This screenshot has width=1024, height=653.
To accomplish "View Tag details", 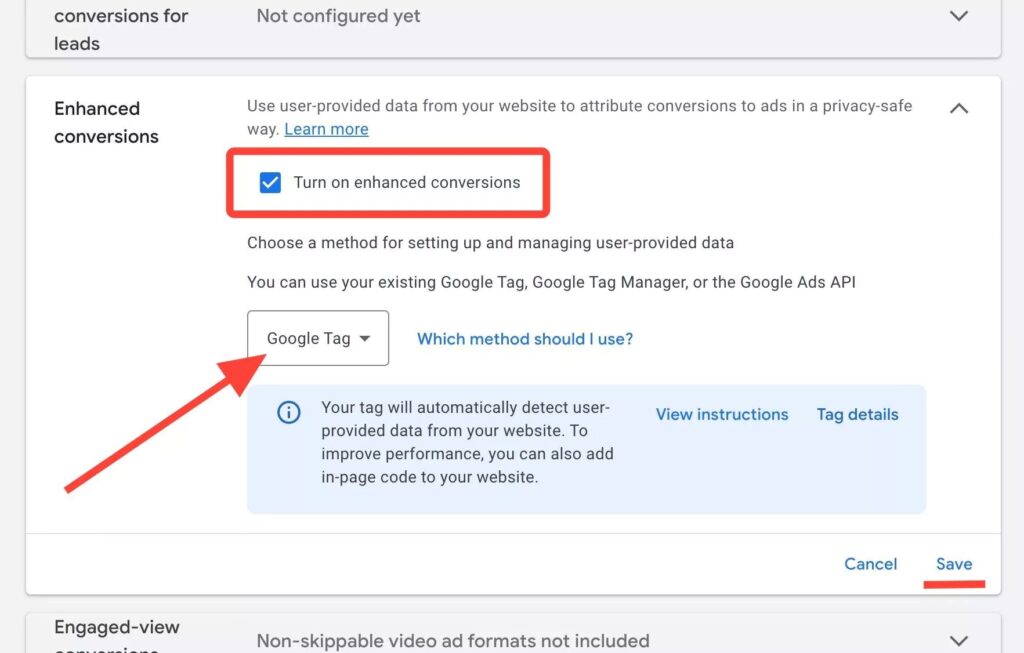I will point(856,414).
